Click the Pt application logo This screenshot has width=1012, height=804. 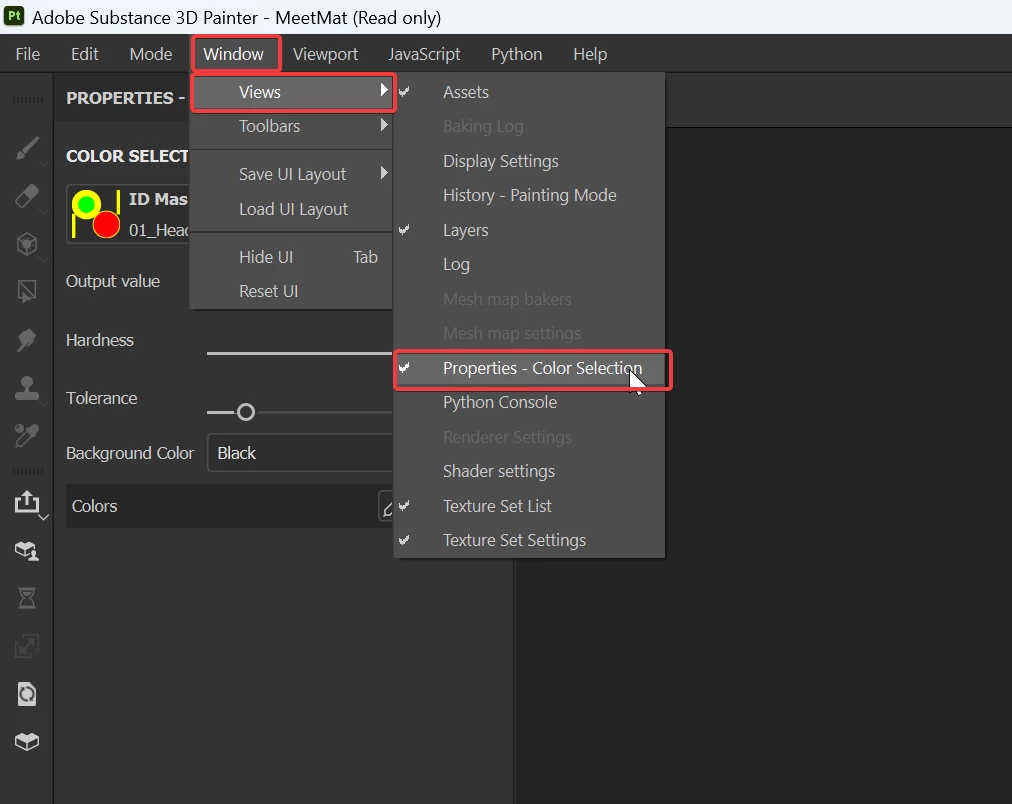click(x=14, y=15)
